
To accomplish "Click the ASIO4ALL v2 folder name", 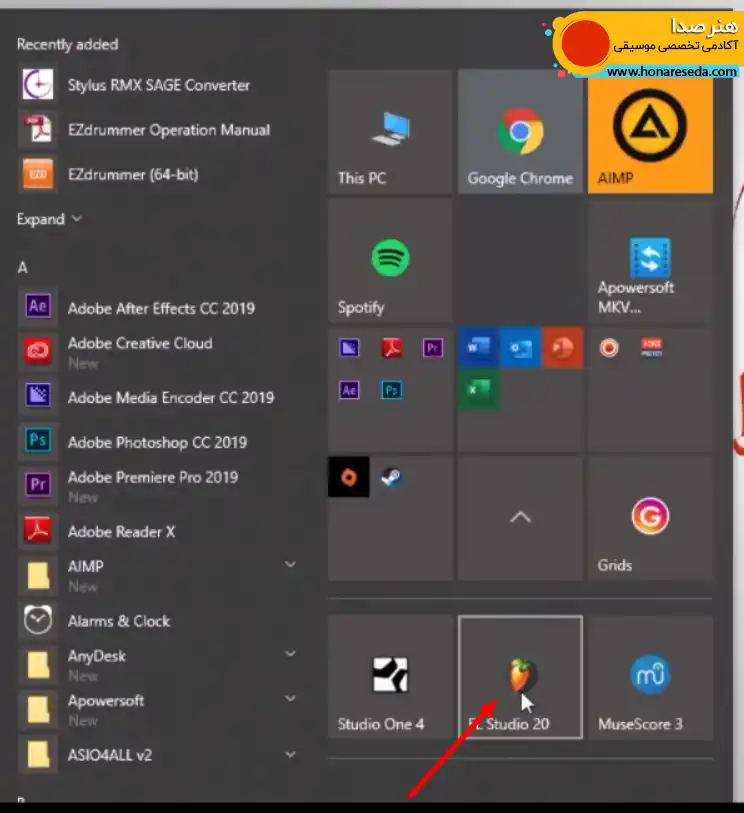I will [x=110, y=755].
